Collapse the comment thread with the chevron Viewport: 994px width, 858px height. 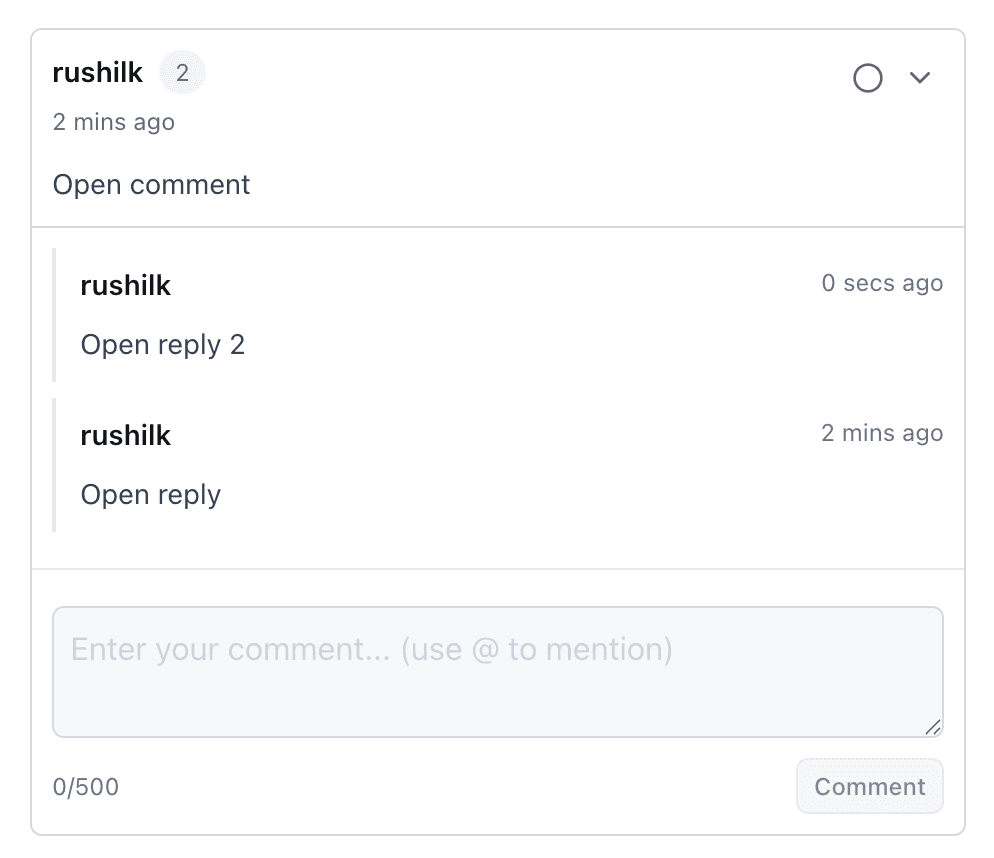pos(921,77)
